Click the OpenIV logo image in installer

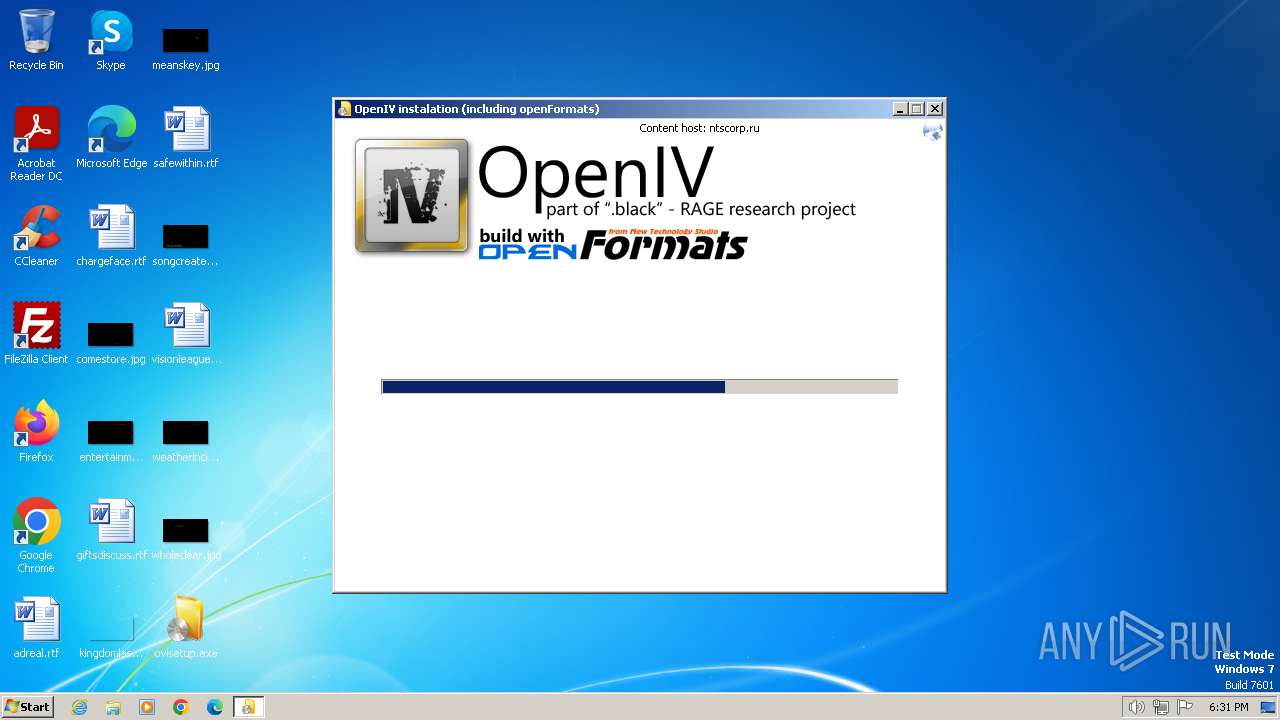pos(412,196)
